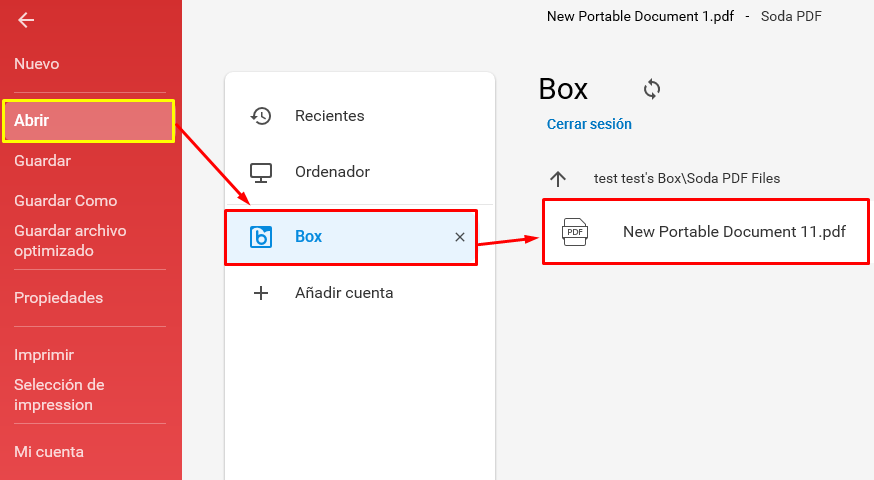874x480 pixels.
Task: Click the back arrow in the red sidebar
Action: pos(26,21)
